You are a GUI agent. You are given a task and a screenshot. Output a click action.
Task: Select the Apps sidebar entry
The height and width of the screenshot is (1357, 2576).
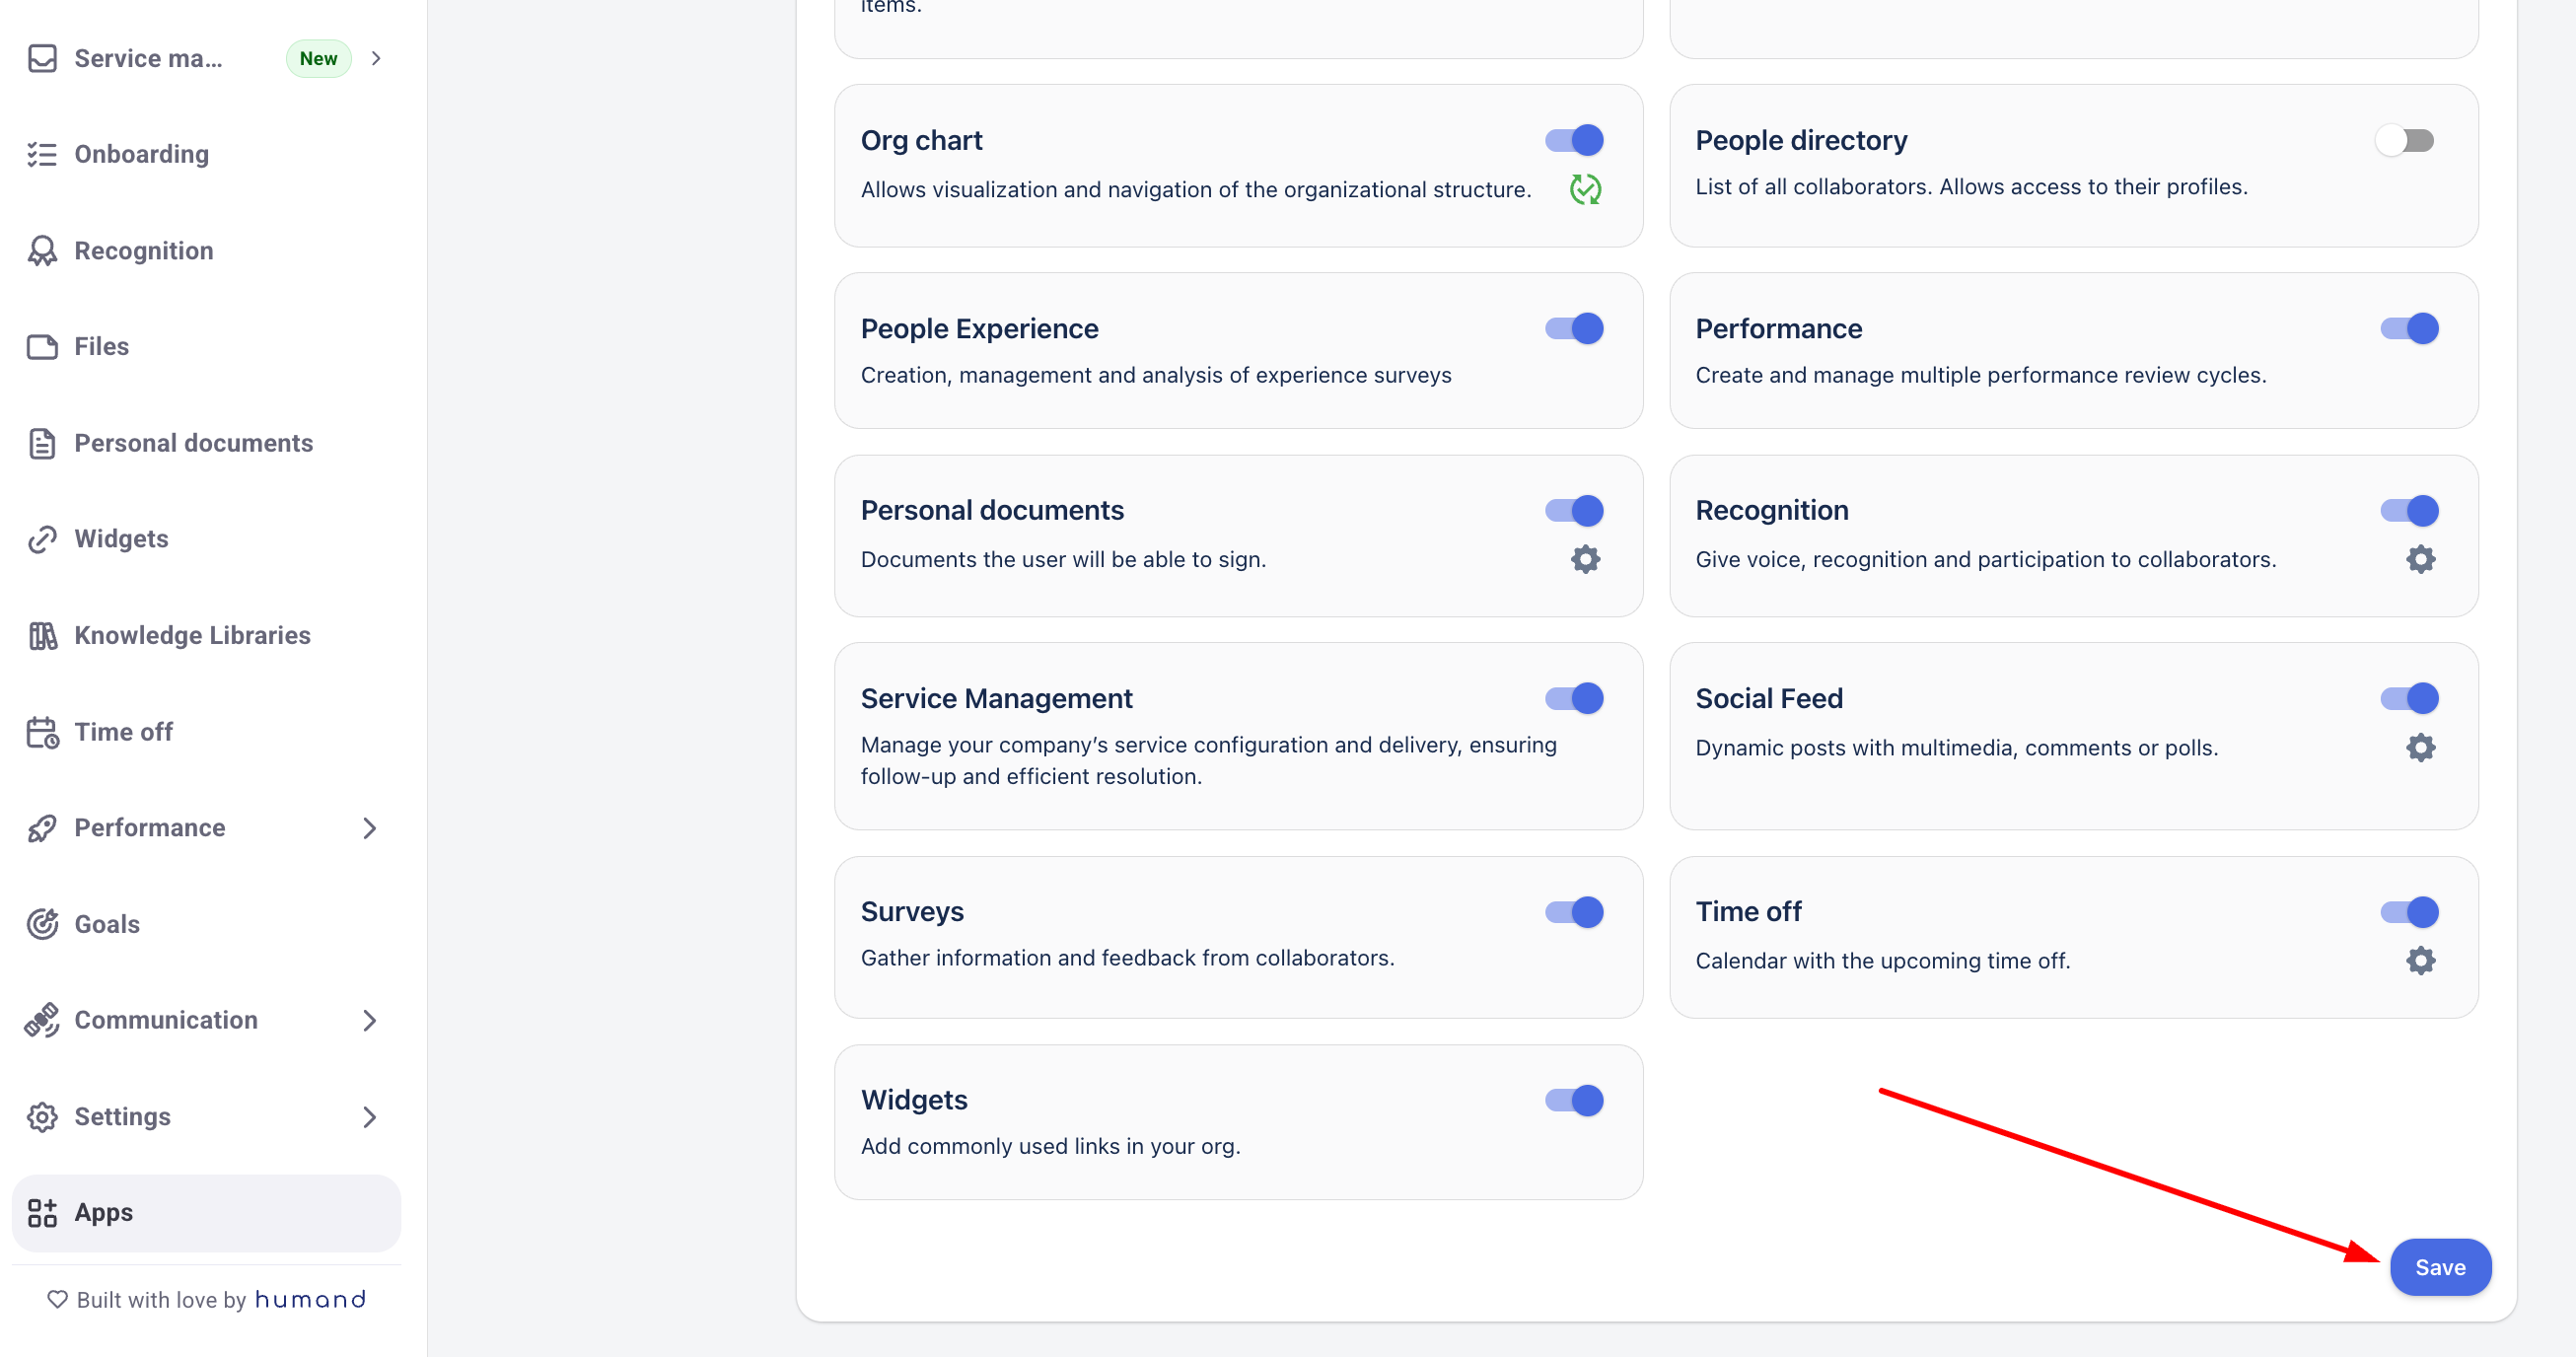(206, 1212)
